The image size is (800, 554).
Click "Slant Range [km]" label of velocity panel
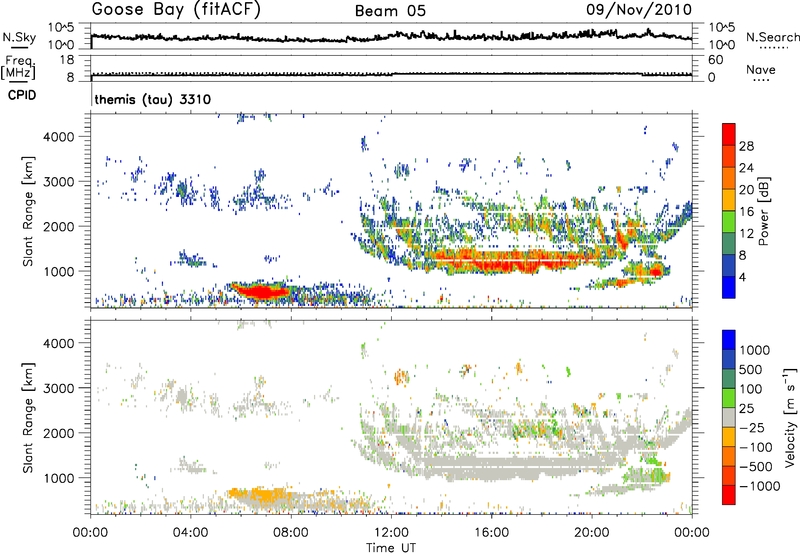pos(28,418)
